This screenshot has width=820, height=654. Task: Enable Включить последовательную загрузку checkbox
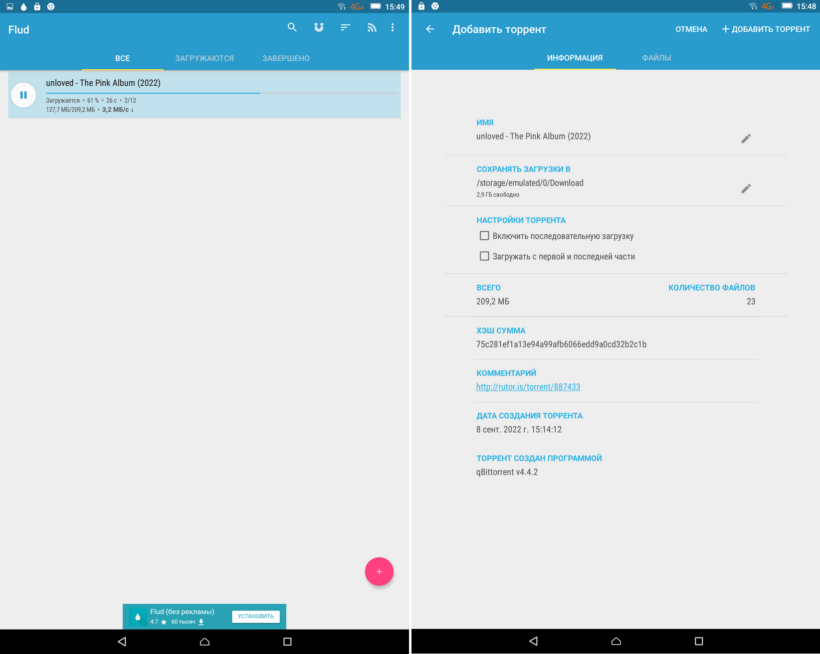click(484, 236)
